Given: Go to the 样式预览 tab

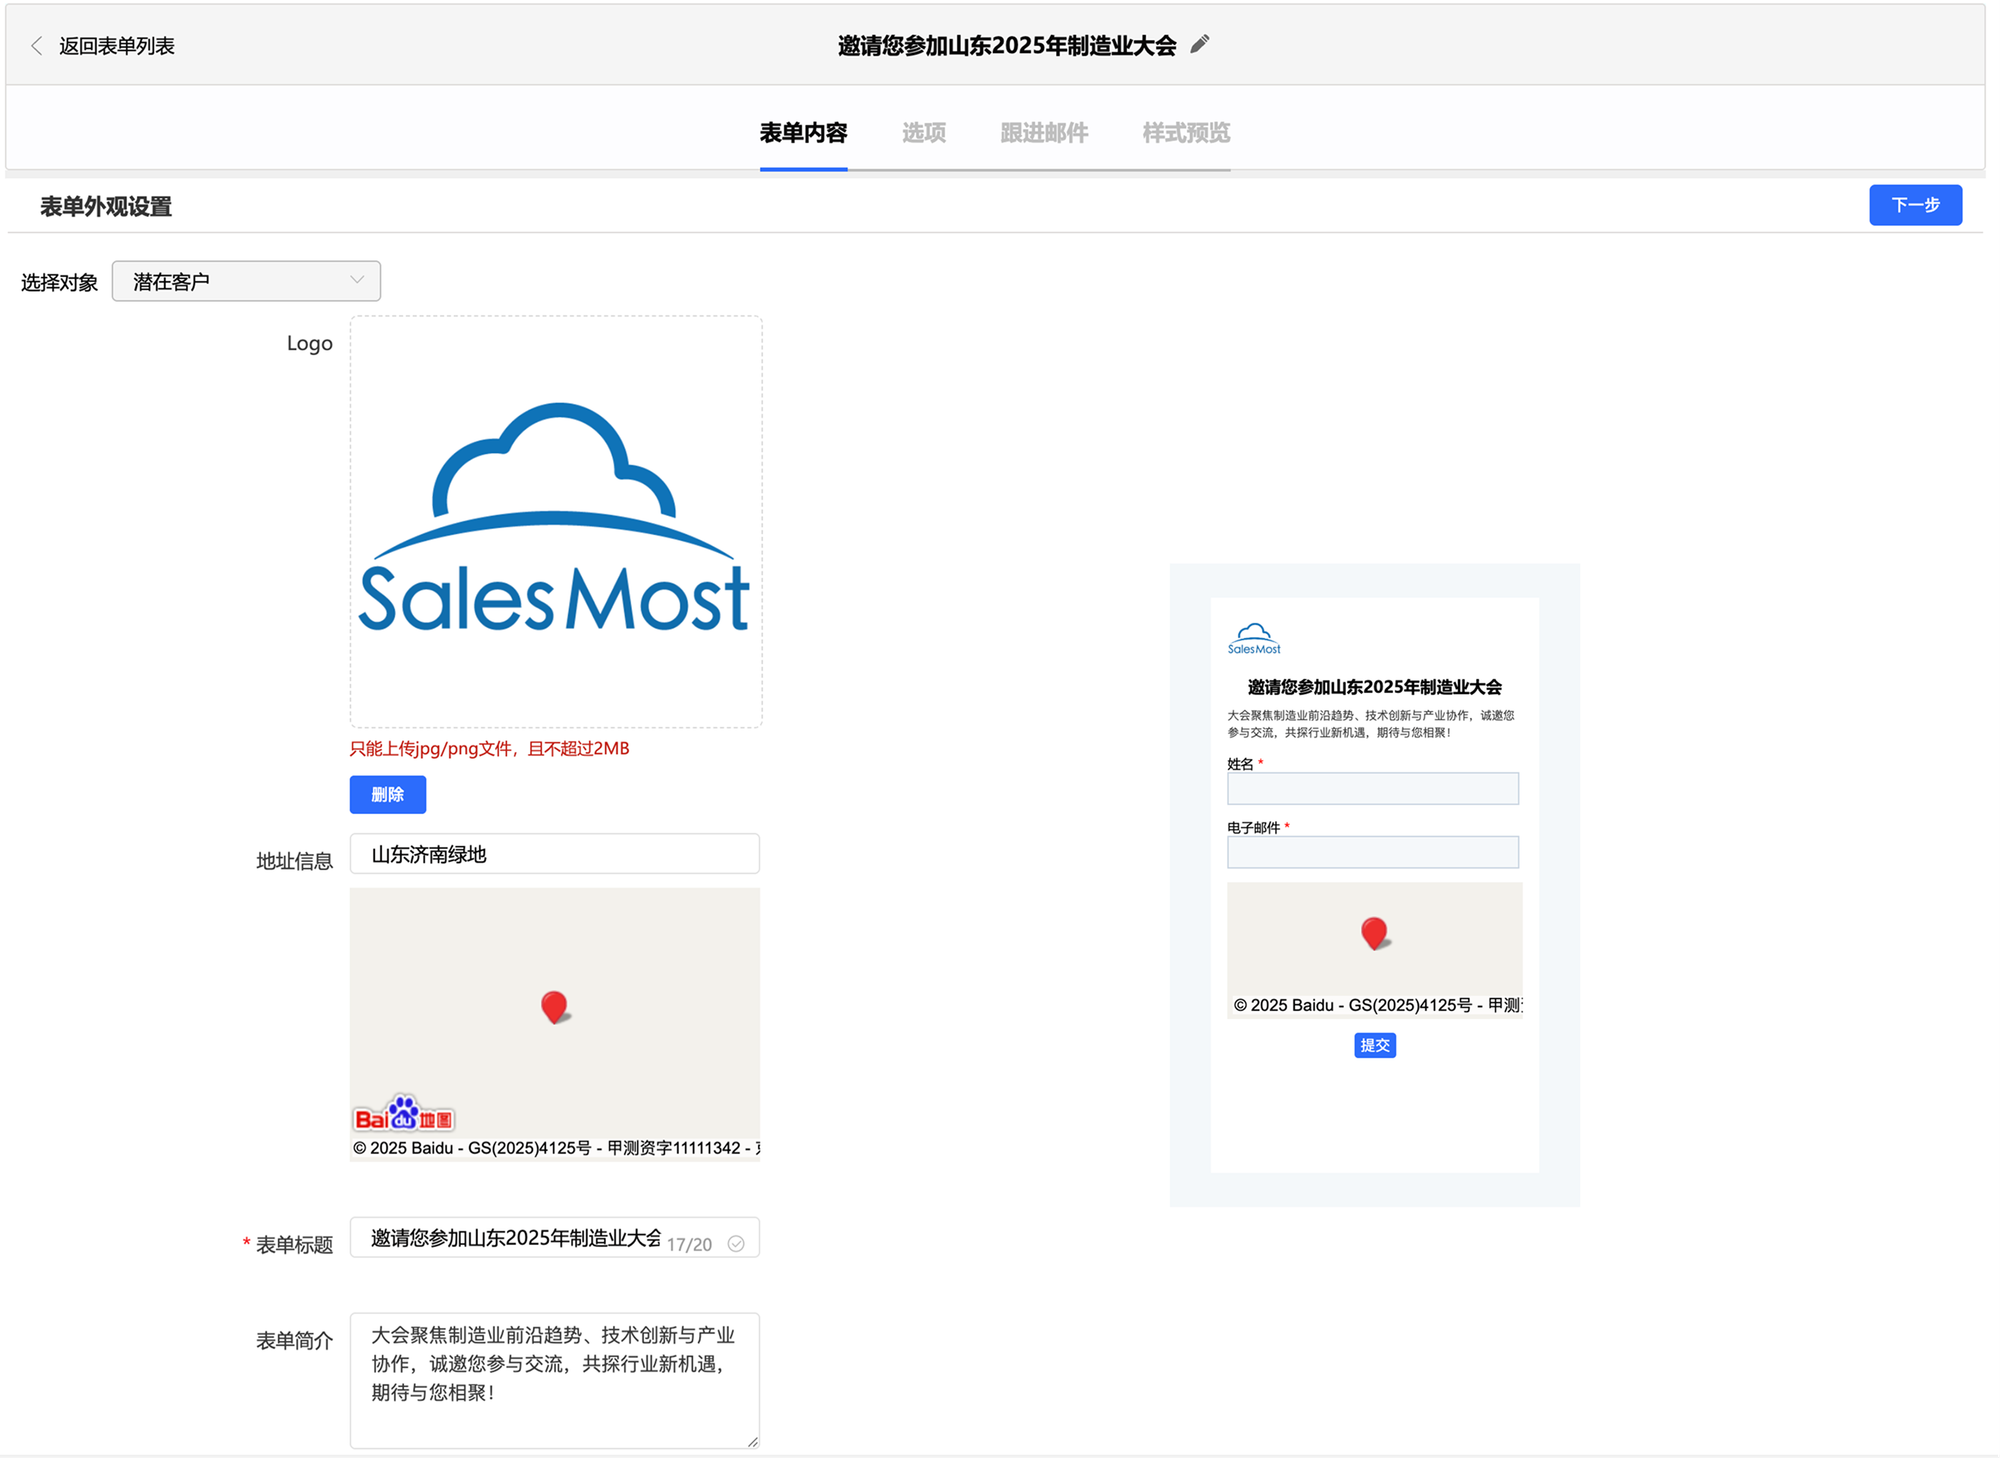Looking at the screenshot, I should click(x=1186, y=133).
